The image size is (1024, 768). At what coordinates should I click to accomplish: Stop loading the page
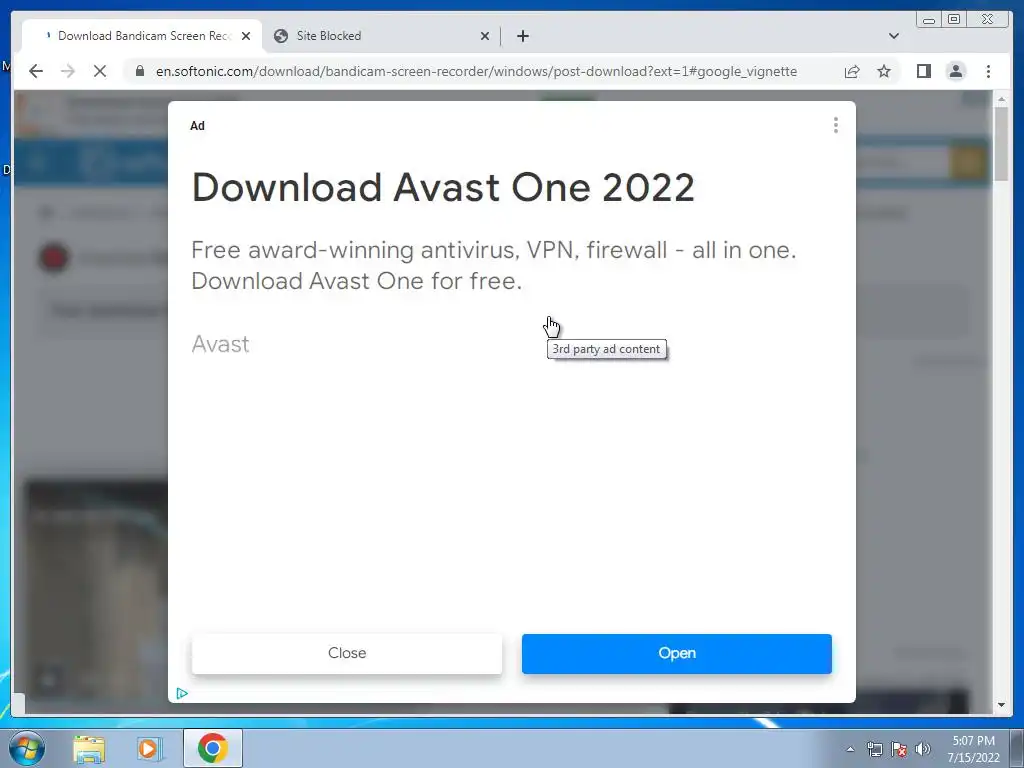[x=100, y=71]
